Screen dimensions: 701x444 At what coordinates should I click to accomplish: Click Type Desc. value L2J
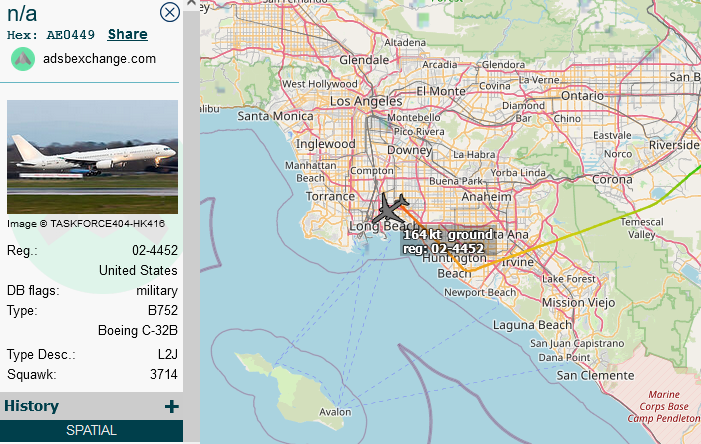[x=168, y=354]
